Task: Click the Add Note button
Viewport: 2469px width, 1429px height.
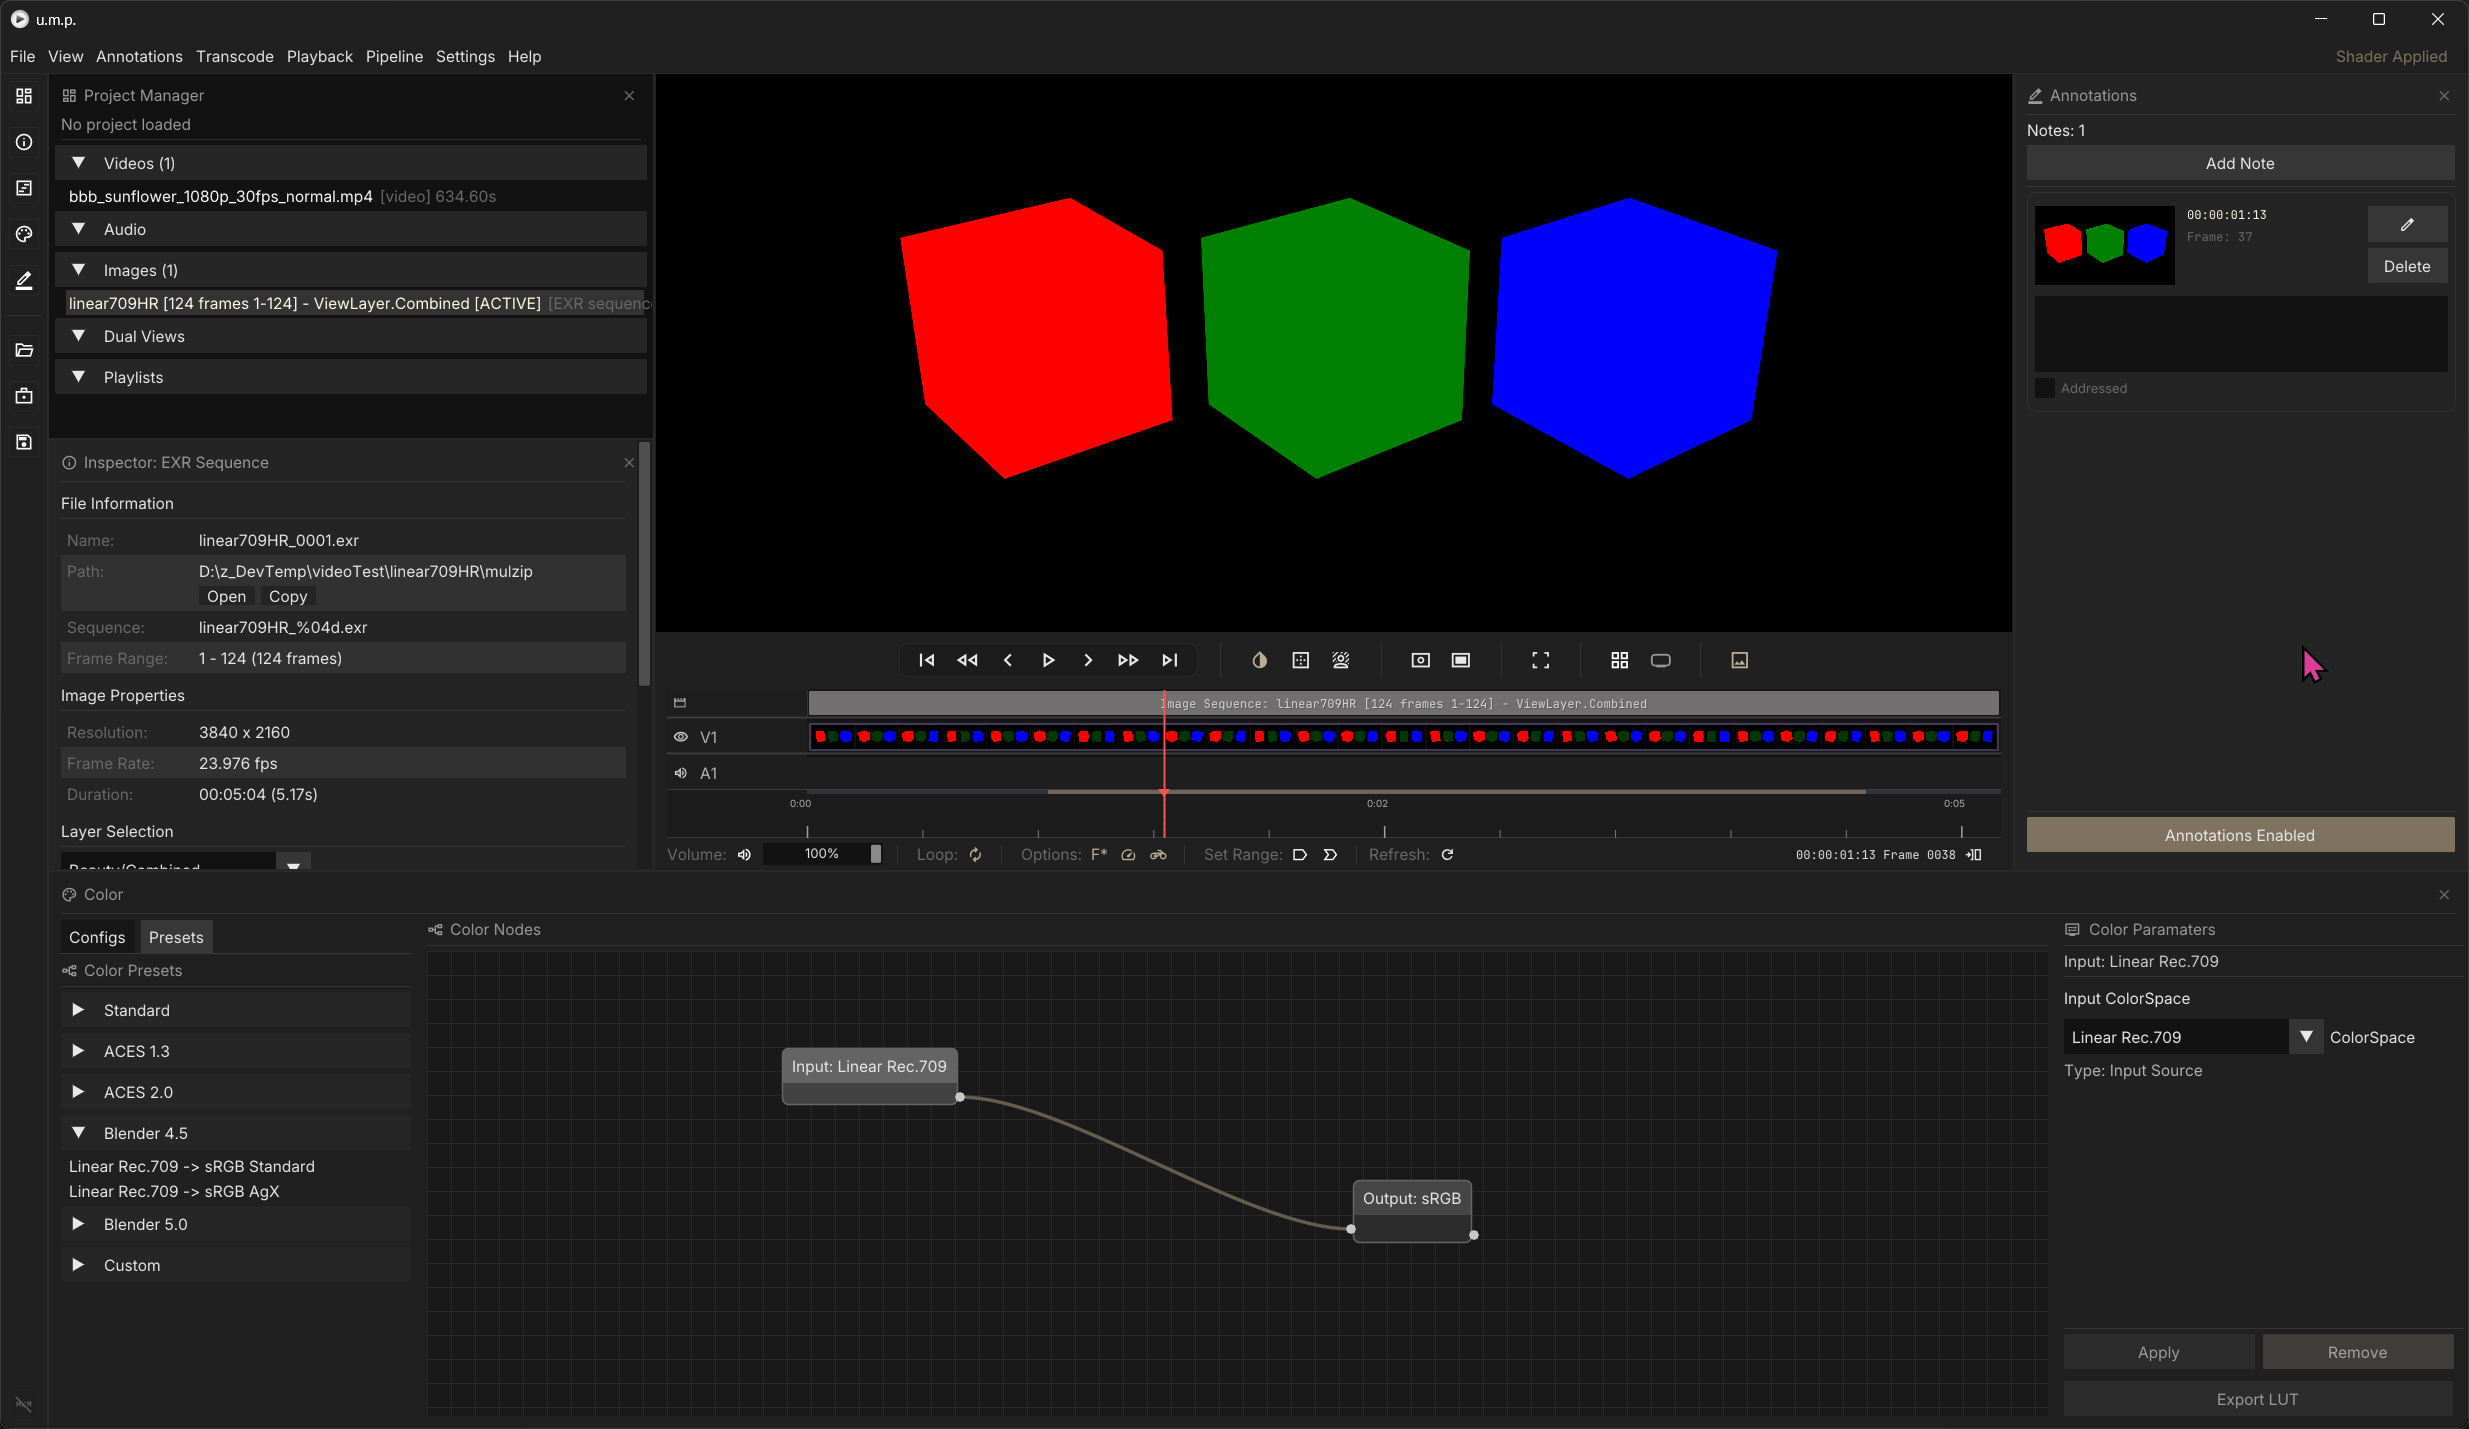Action: pyautogui.click(x=2239, y=163)
